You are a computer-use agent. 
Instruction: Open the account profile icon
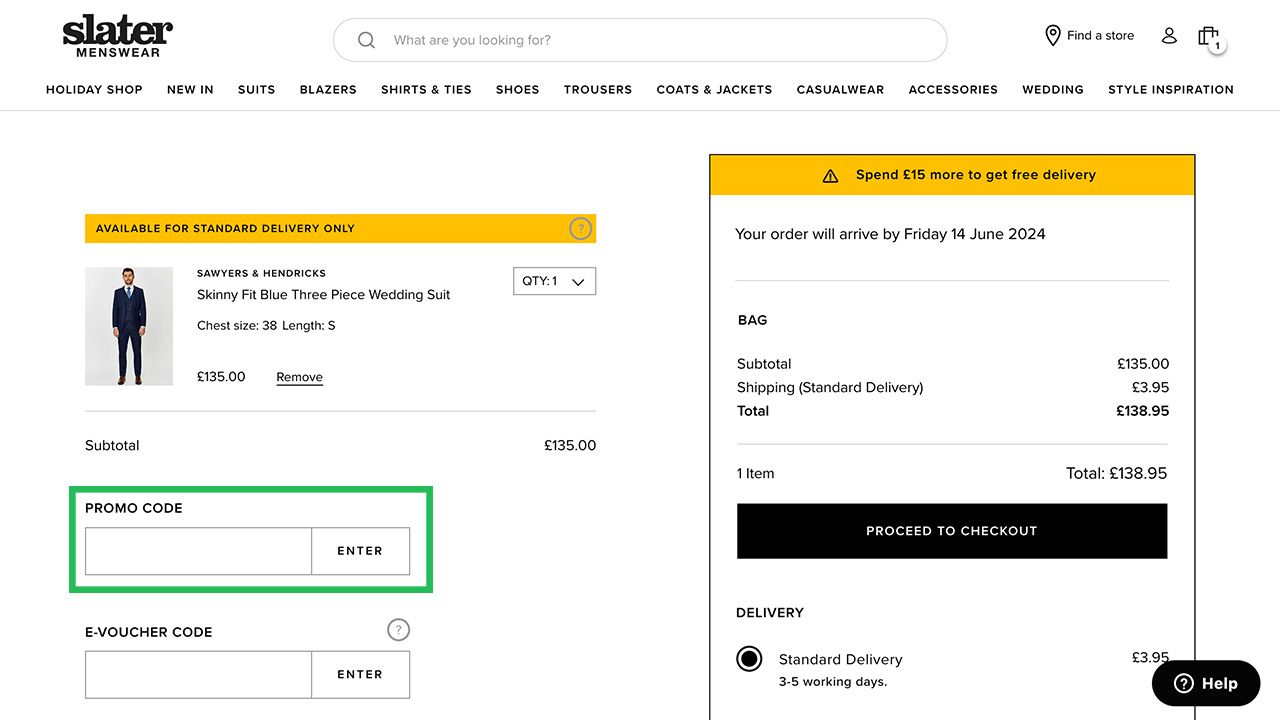click(1169, 36)
